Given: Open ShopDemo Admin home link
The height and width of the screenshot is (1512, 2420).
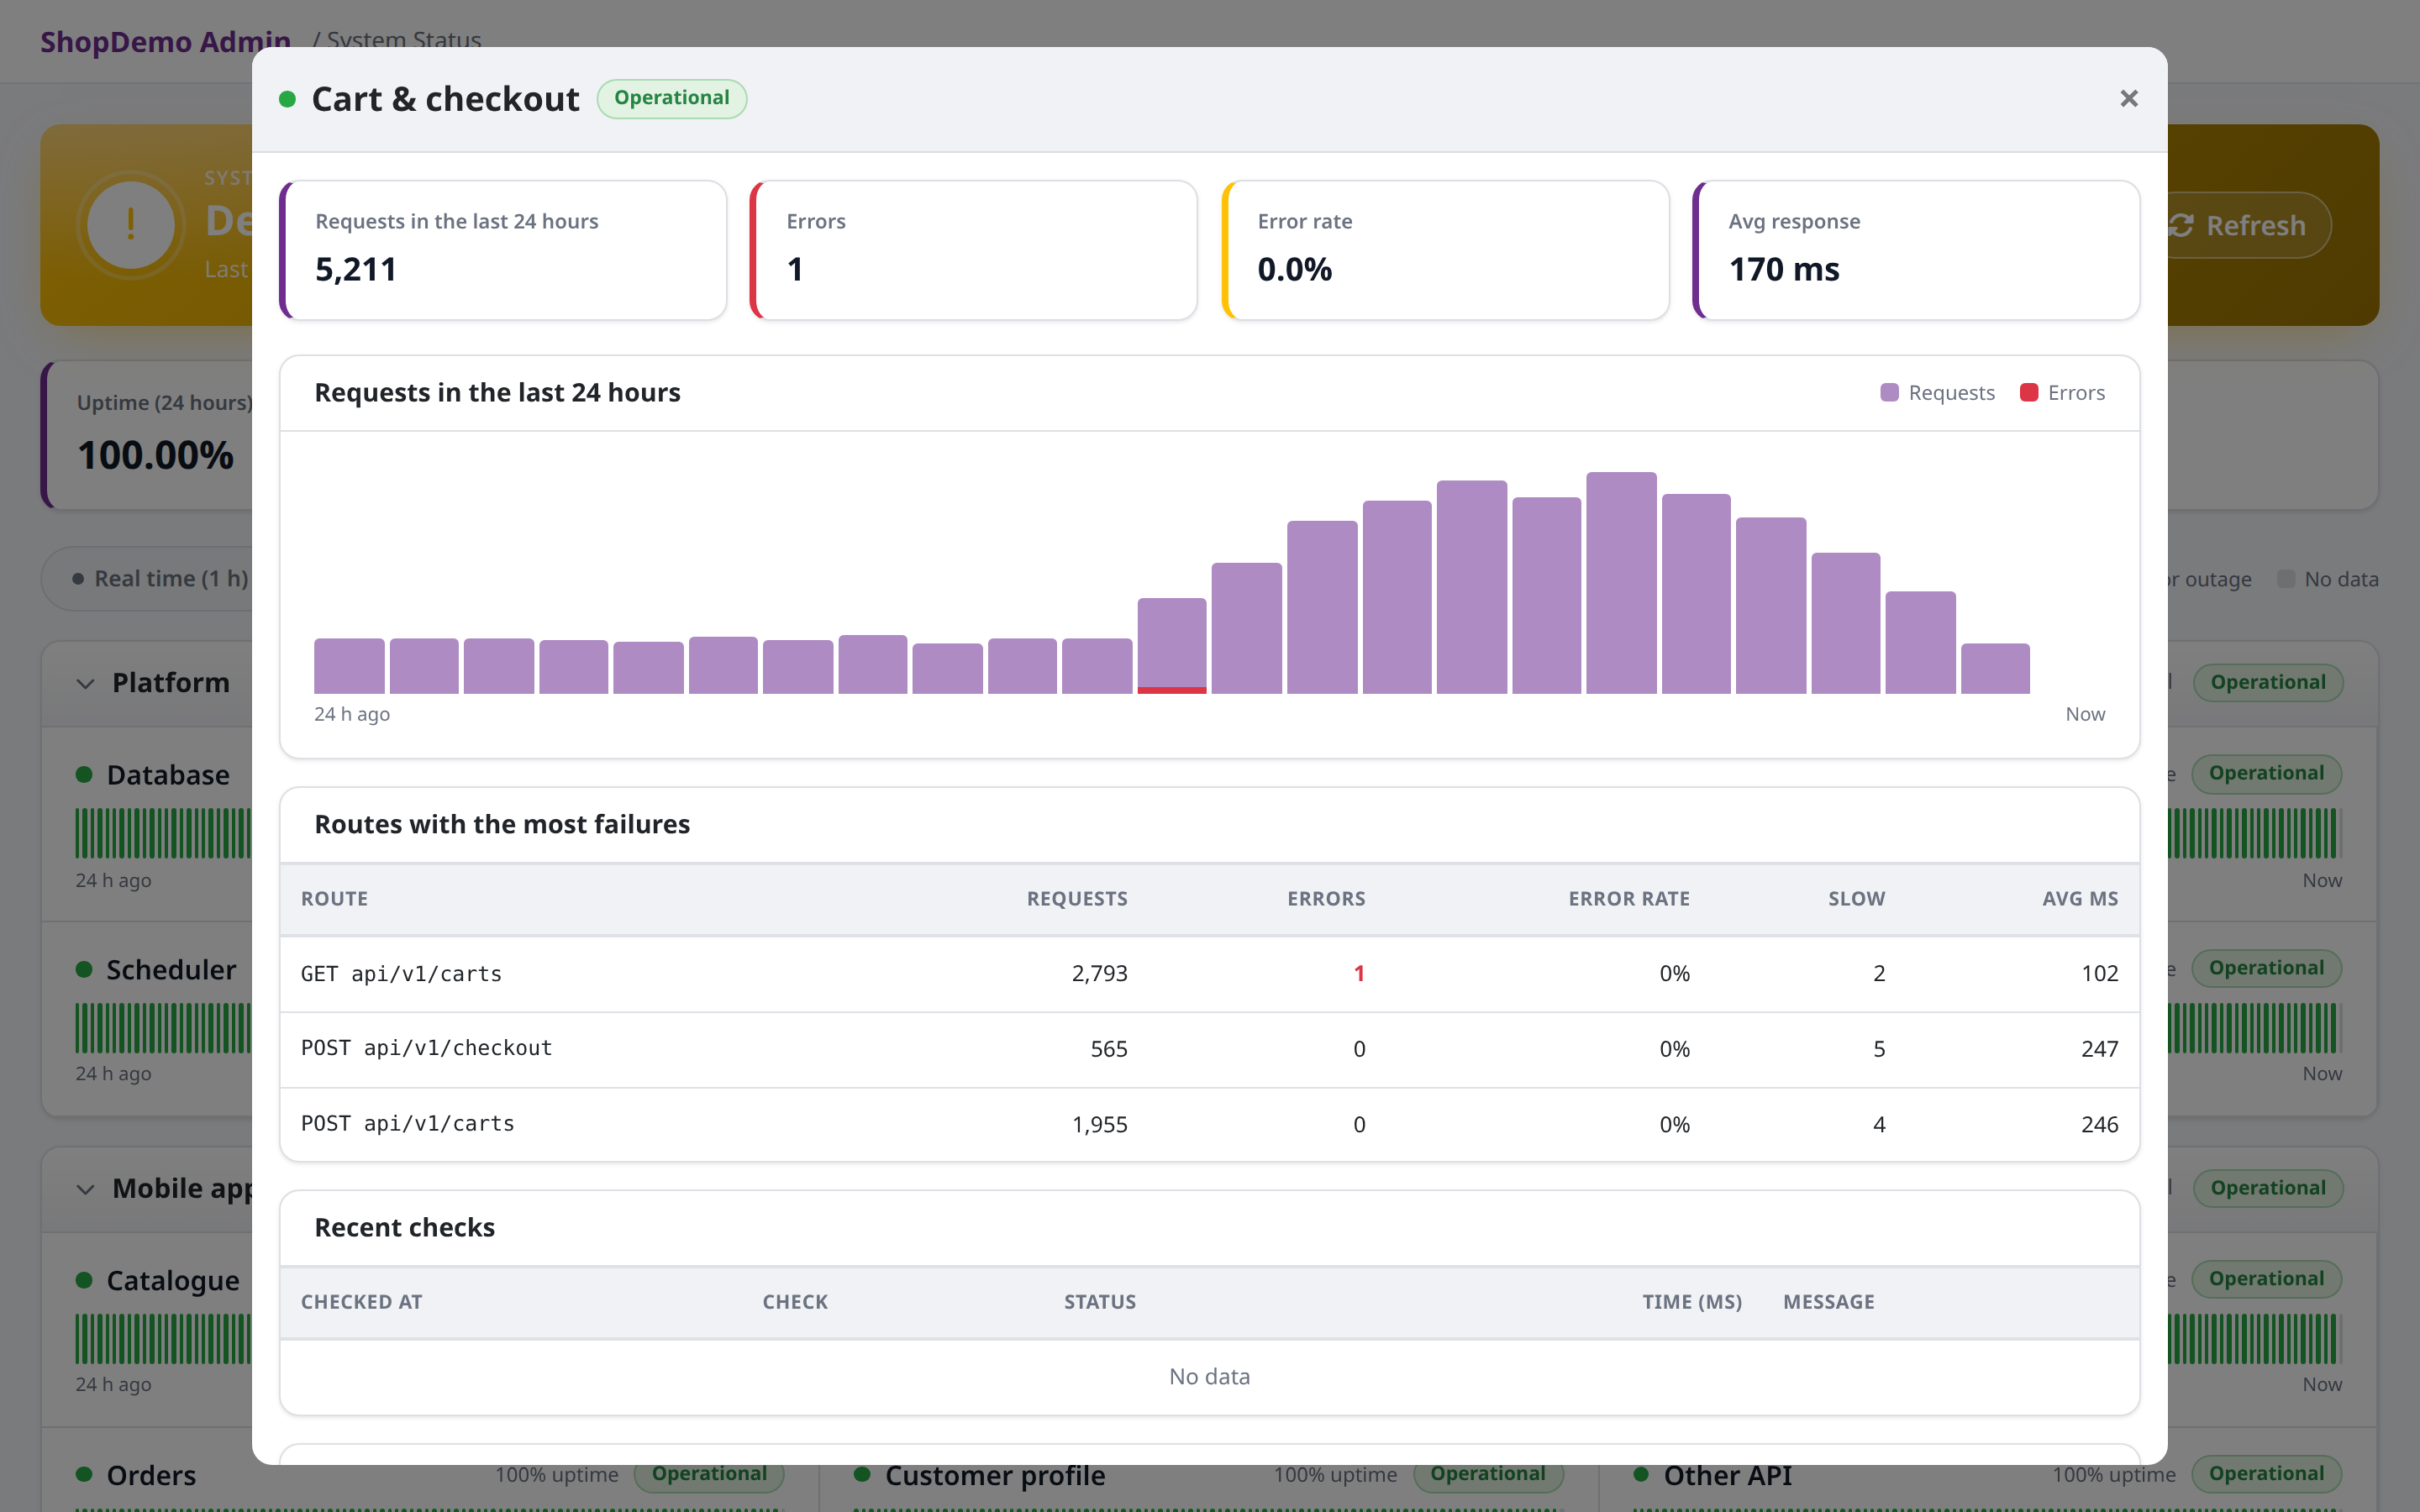Looking at the screenshot, I should [x=165, y=41].
